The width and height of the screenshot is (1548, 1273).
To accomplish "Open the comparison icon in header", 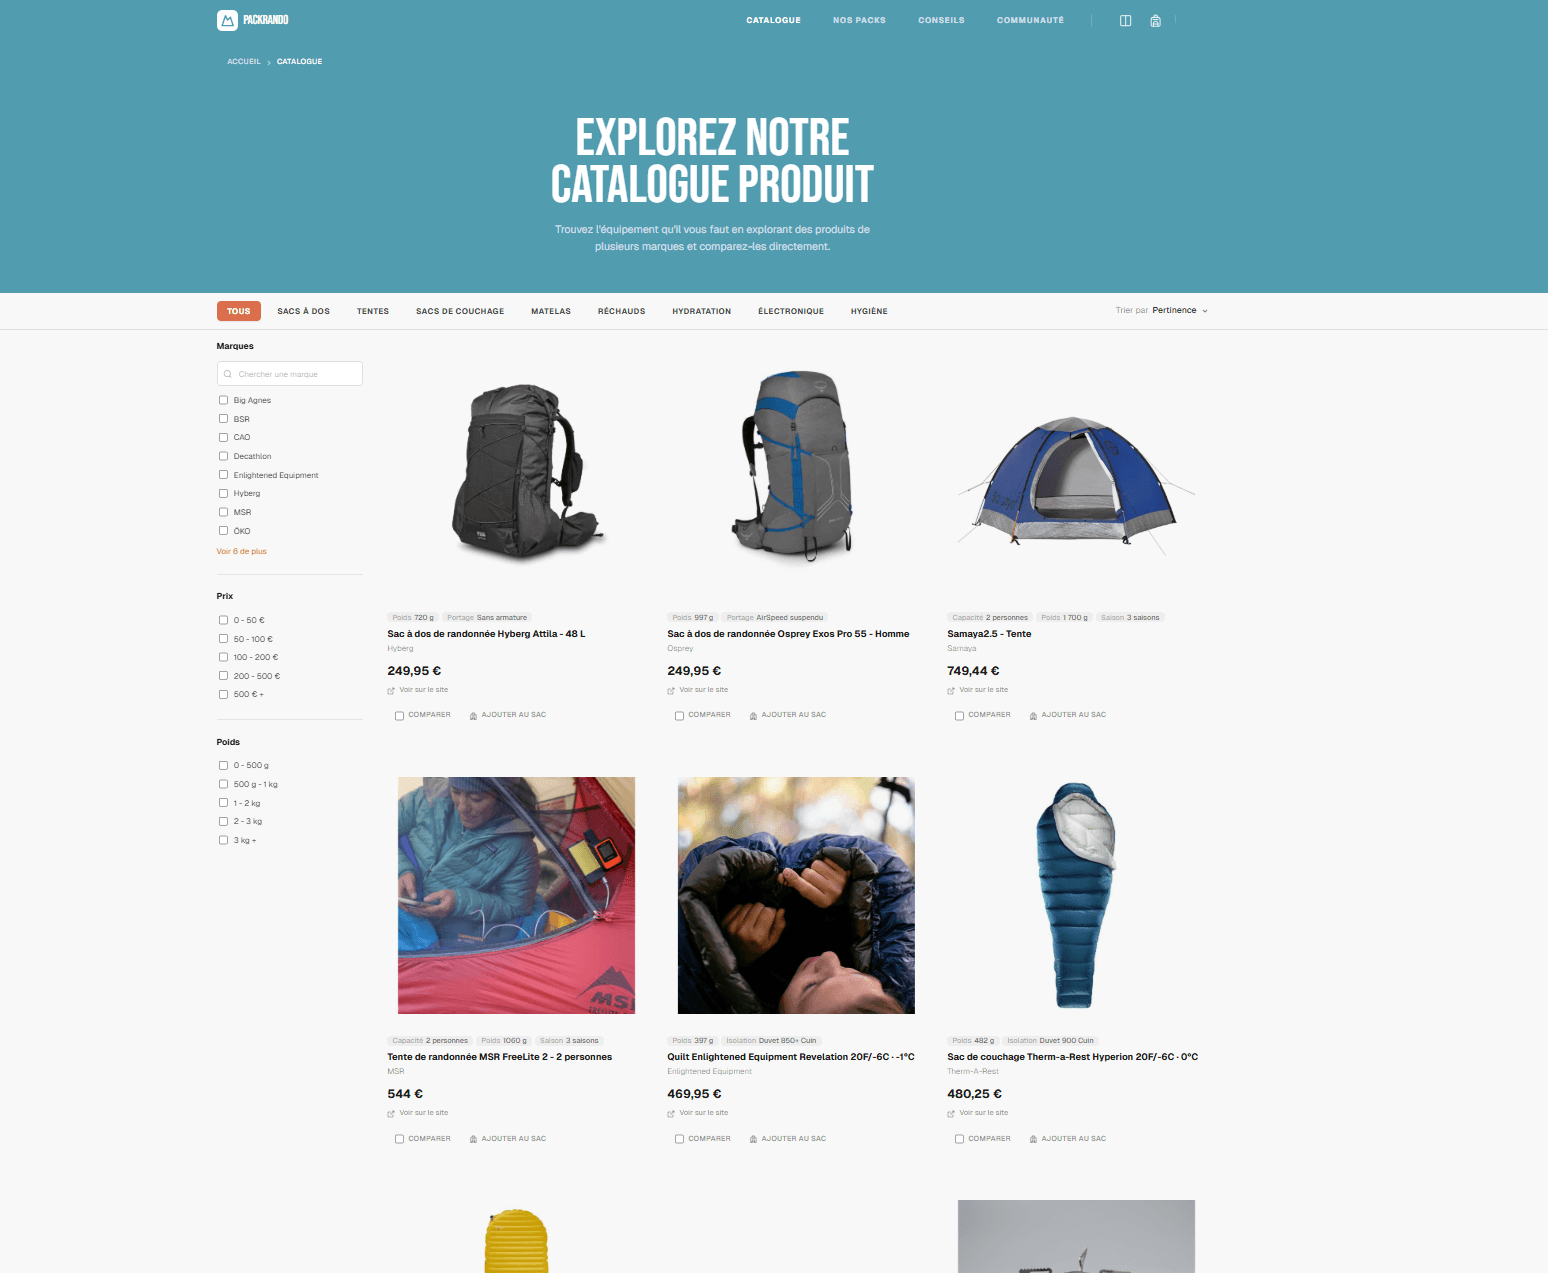I will (x=1125, y=20).
